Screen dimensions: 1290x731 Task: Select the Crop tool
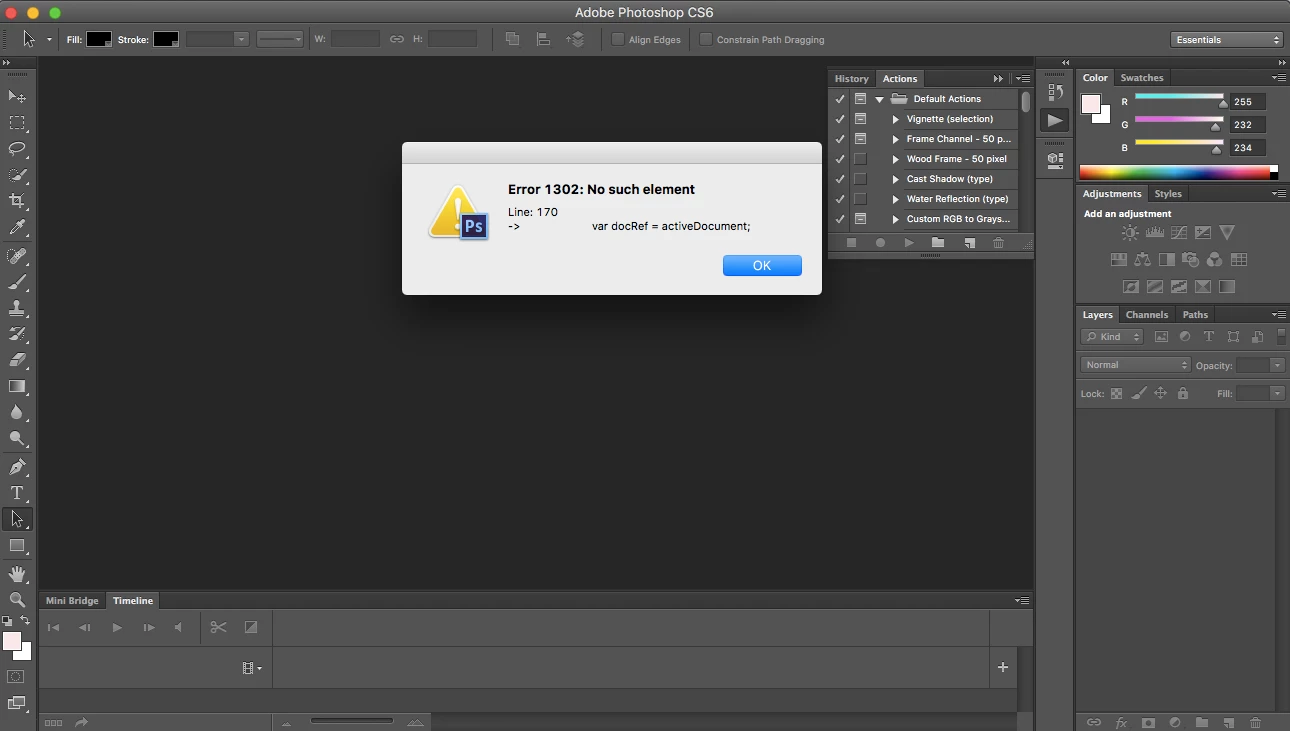pyautogui.click(x=17, y=201)
